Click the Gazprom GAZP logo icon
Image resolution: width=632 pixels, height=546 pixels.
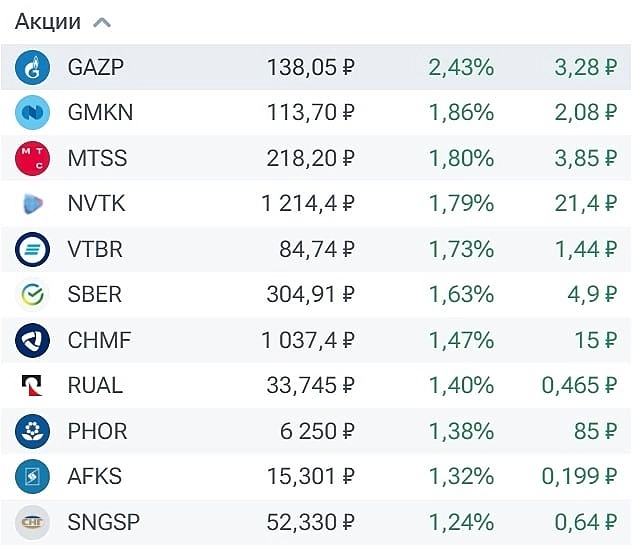[x=33, y=68]
